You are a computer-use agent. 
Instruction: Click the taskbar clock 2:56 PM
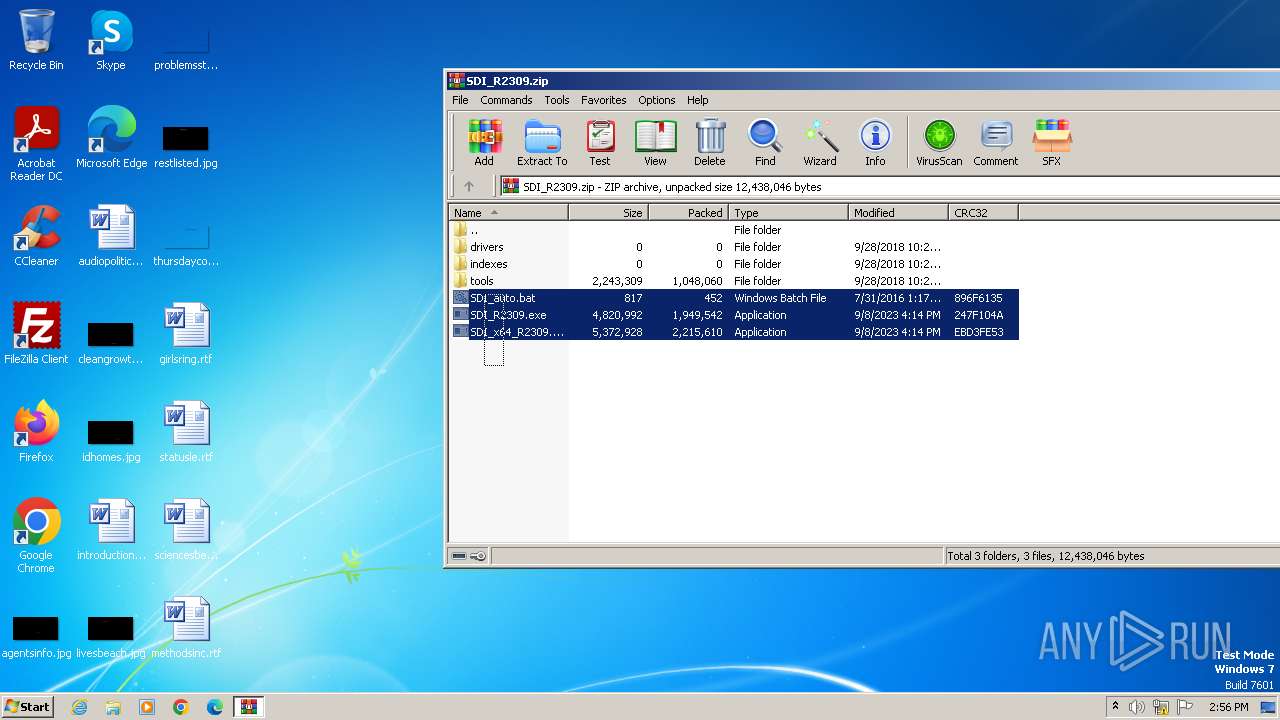[x=1228, y=707]
